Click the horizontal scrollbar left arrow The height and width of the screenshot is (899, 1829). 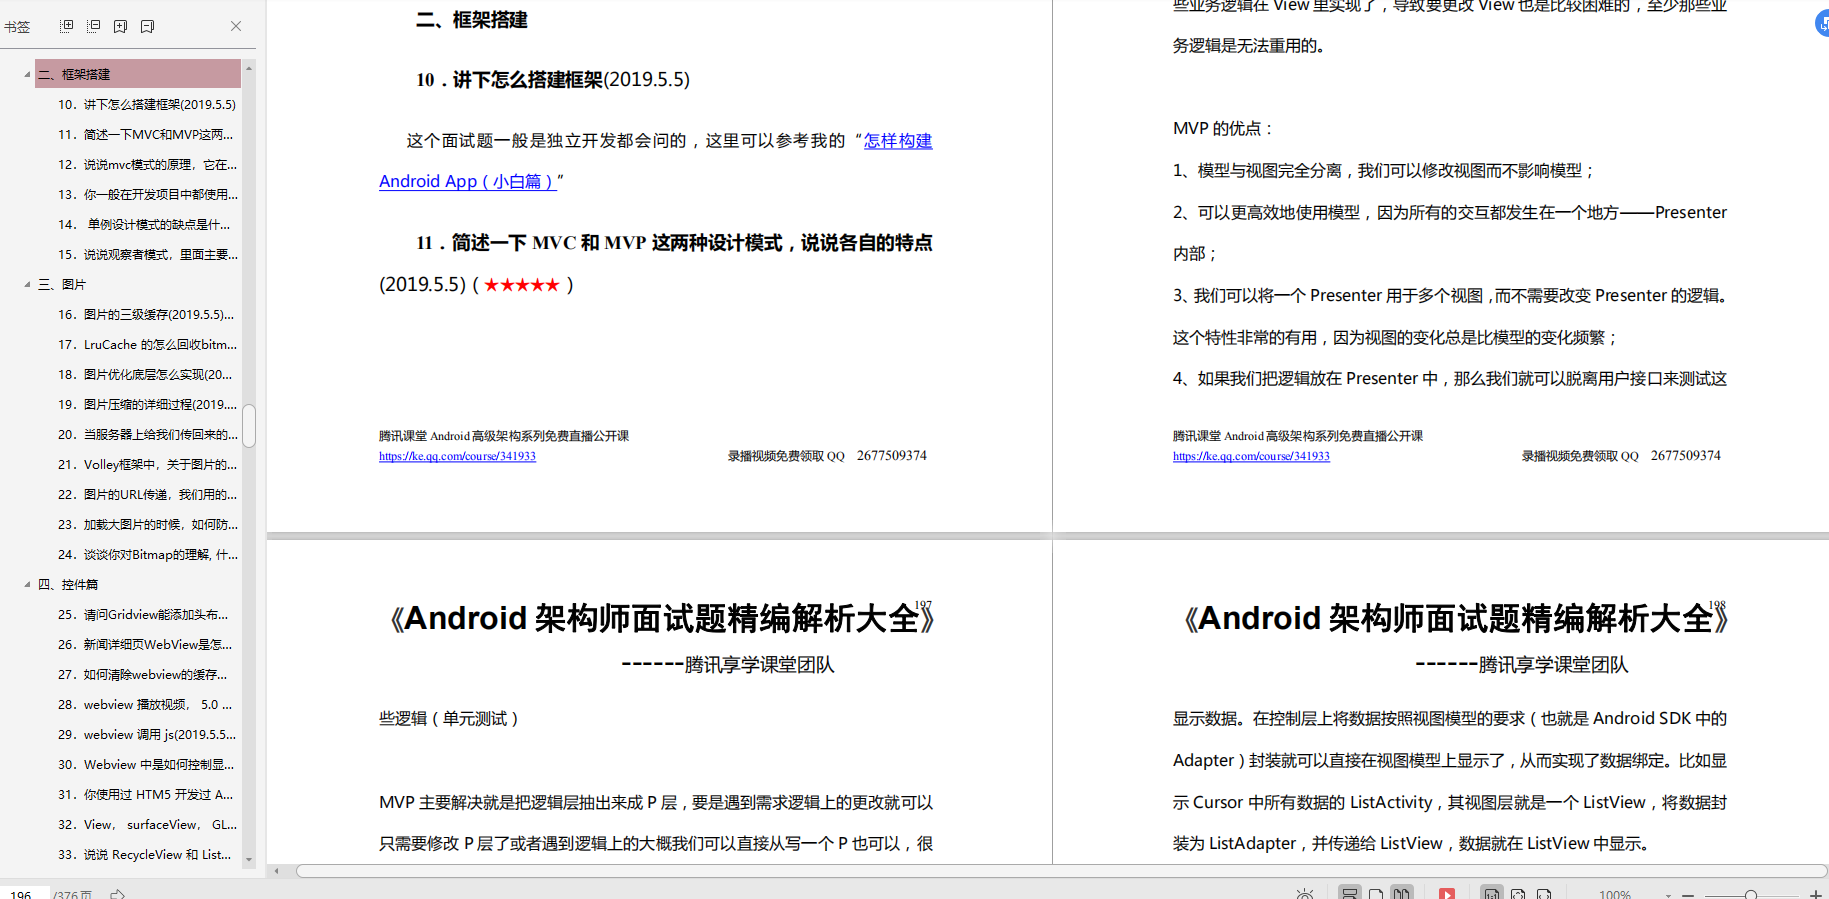point(277,871)
